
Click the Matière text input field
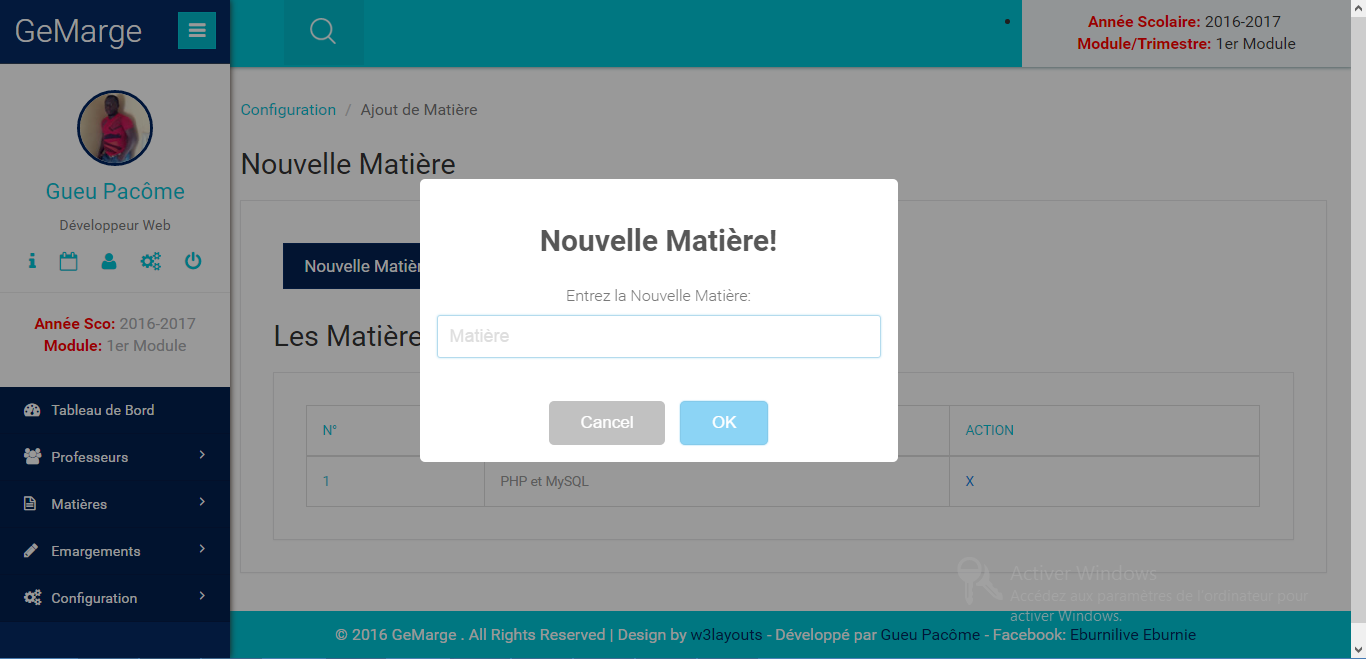coord(658,336)
